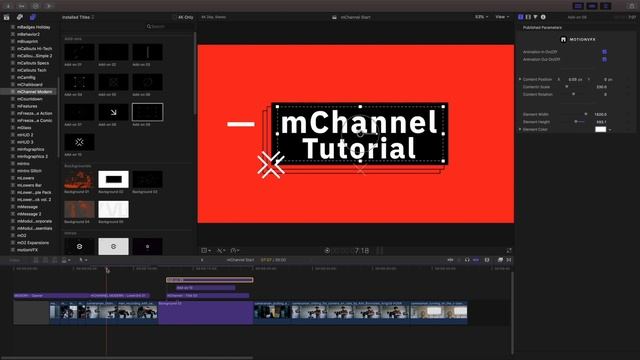Select the mBadges Holiday category

[33, 27]
